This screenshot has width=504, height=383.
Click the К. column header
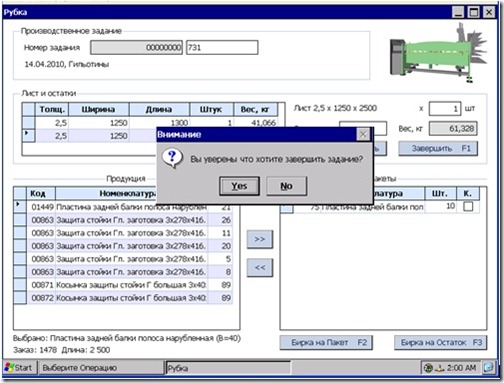coord(468,193)
